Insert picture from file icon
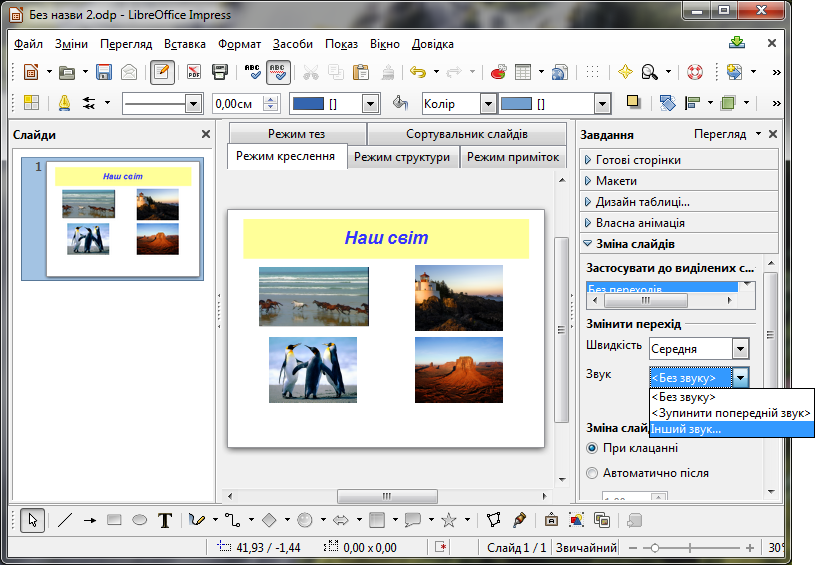815x565 pixels. [576, 520]
